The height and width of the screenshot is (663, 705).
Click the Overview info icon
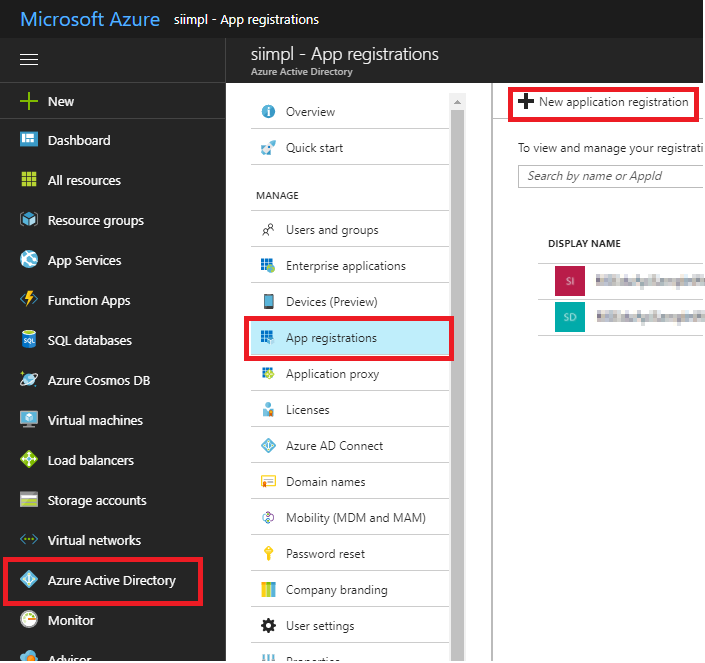point(268,111)
